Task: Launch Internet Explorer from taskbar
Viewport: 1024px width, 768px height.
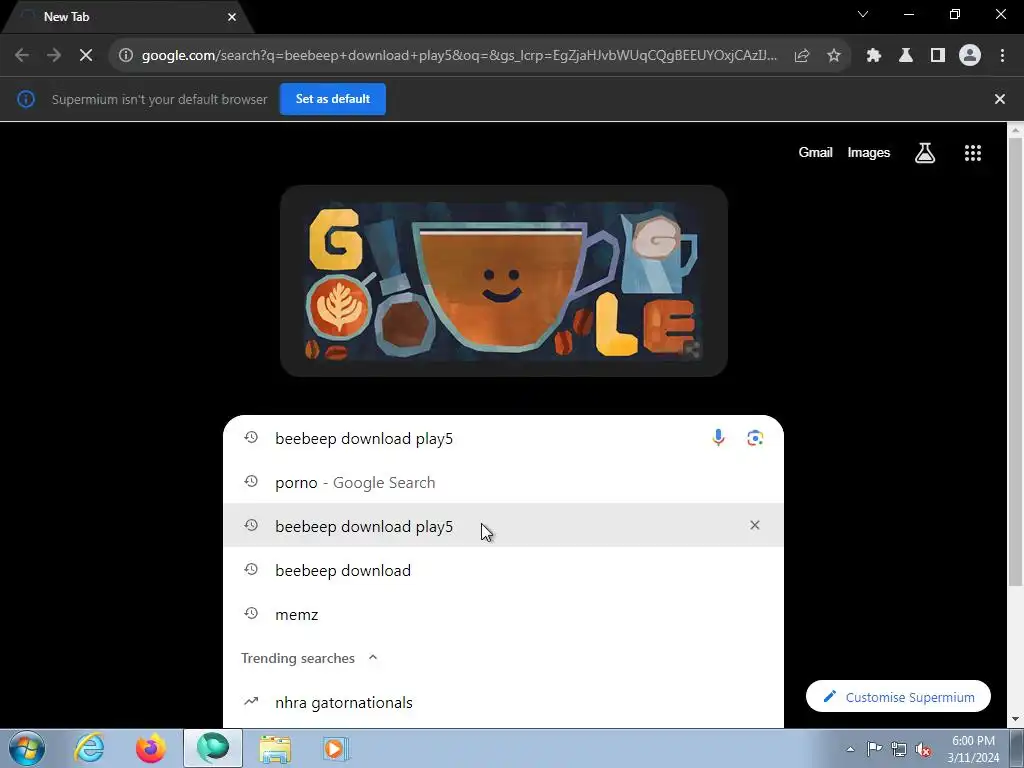Action: 89,748
